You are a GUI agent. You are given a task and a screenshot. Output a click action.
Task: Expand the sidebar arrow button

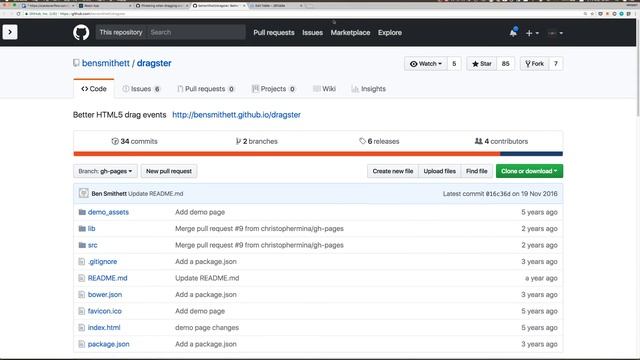[x=10, y=32]
